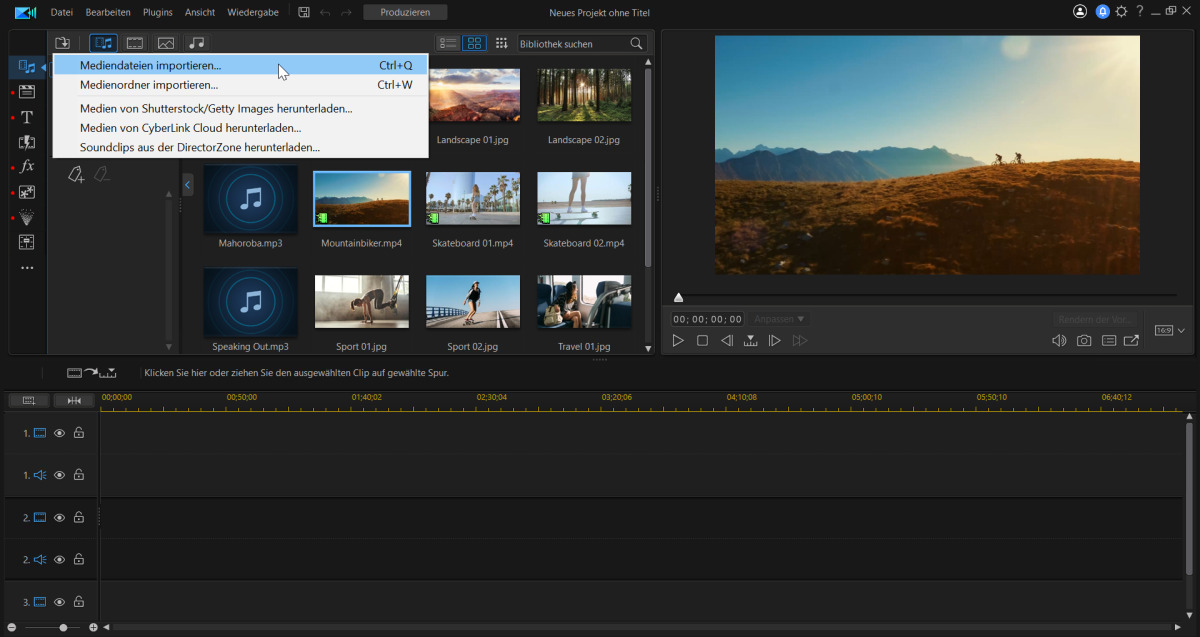Filter library to show only audio
The height and width of the screenshot is (637, 1200).
[197, 43]
